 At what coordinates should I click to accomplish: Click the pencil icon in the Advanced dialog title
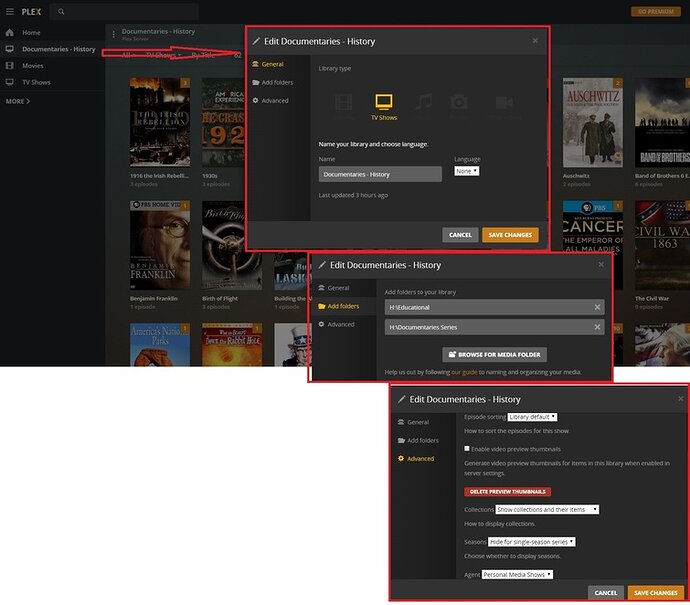pyautogui.click(x=401, y=399)
